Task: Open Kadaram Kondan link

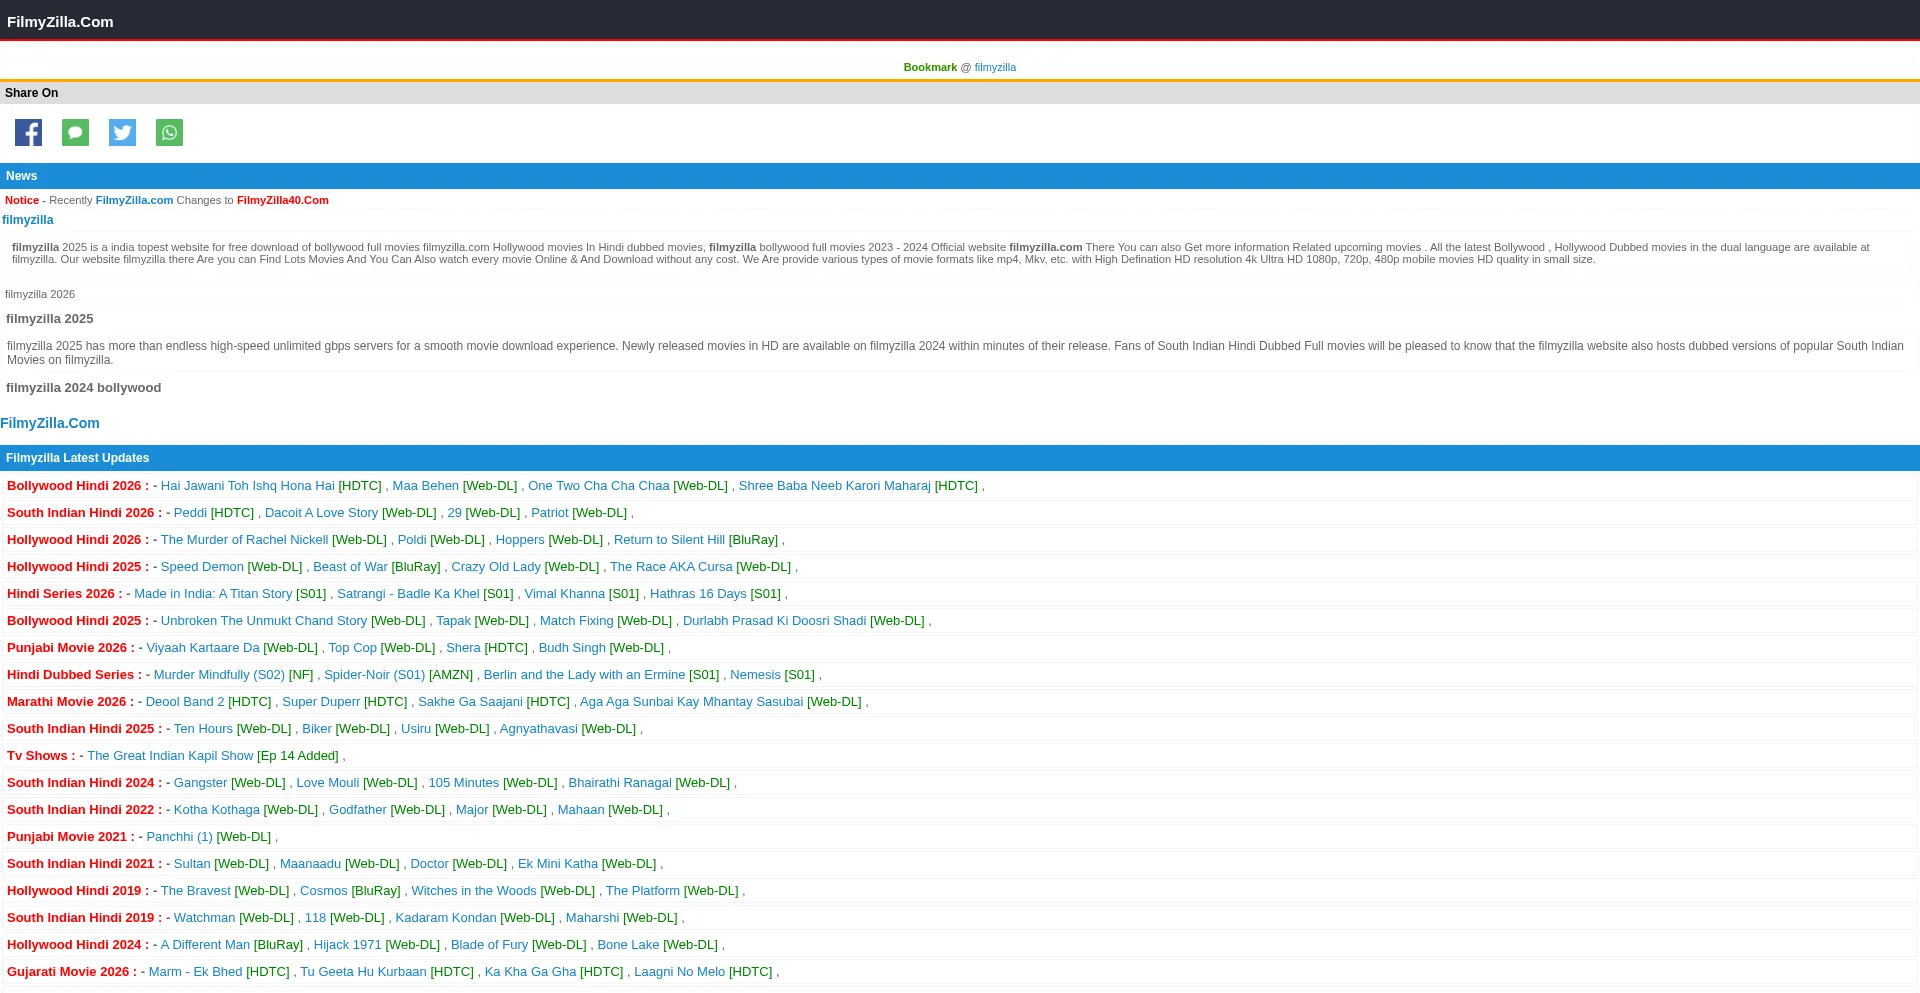Action: [446, 918]
